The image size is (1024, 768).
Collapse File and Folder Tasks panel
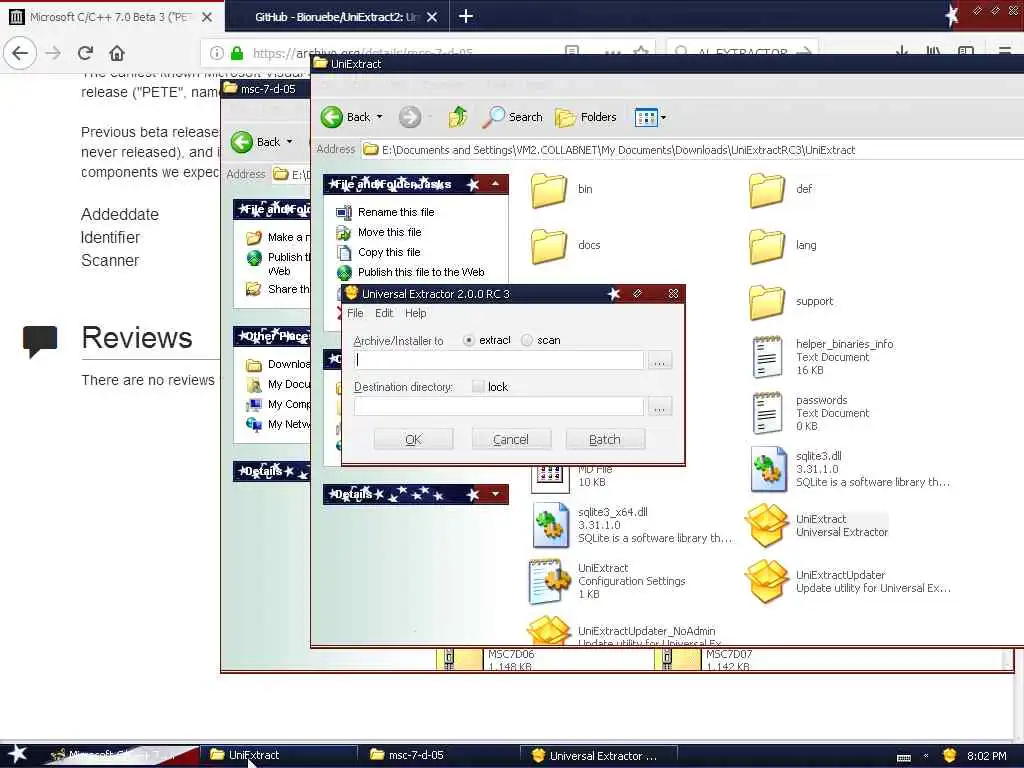click(x=496, y=184)
